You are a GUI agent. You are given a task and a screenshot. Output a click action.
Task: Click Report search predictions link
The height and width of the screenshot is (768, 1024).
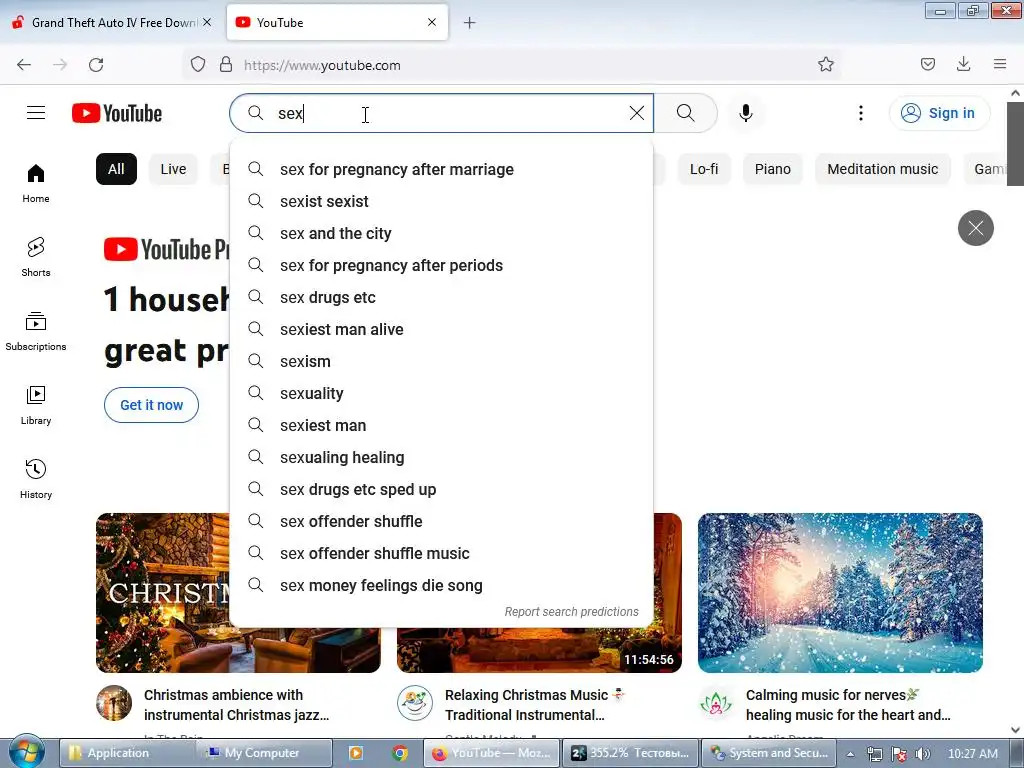click(x=571, y=612)
